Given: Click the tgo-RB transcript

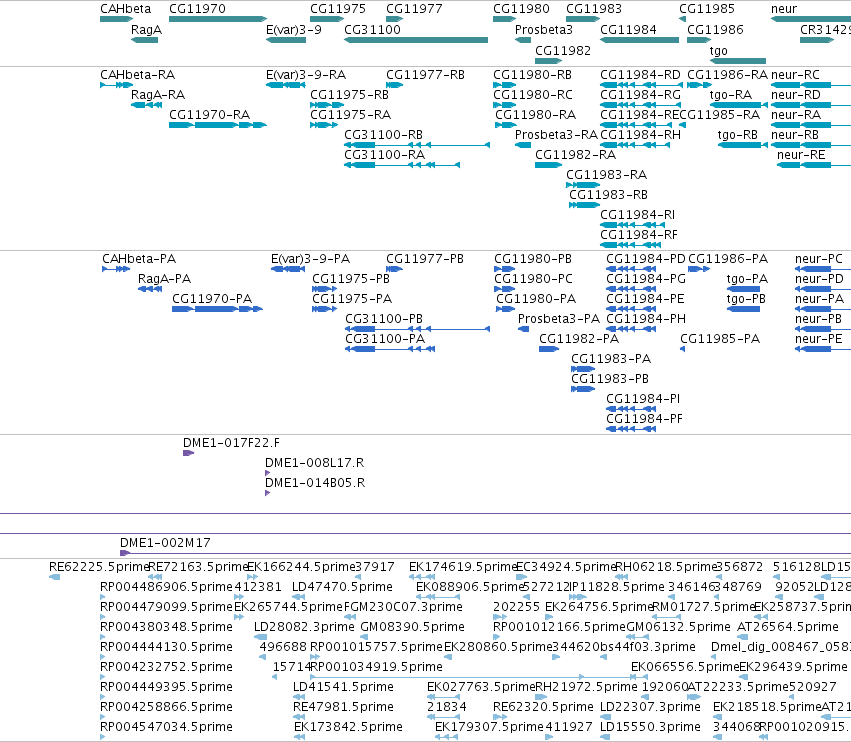Looking at the screenshot, I should (x=742, y=145).
